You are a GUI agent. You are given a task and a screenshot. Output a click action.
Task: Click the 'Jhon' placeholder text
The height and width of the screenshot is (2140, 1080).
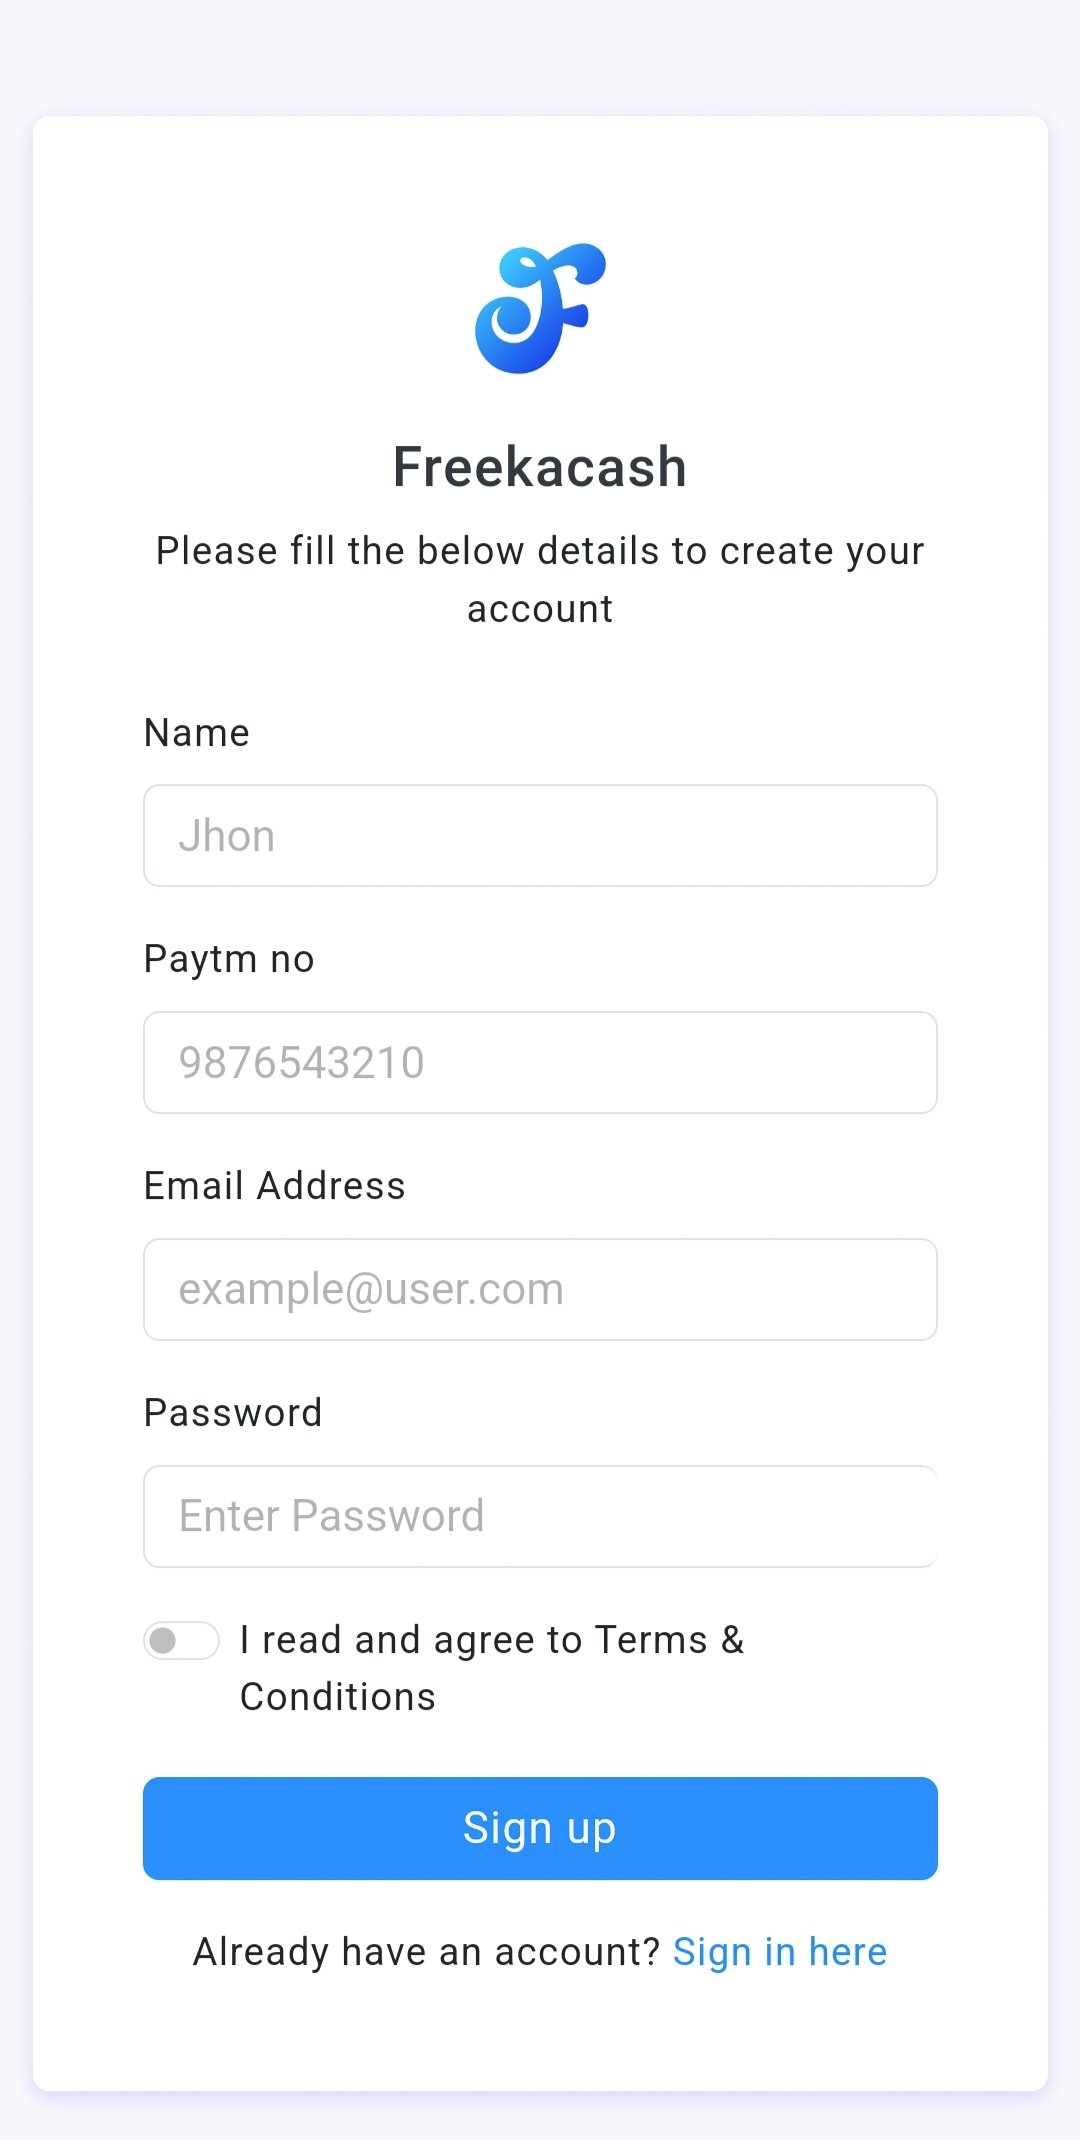coord(227,836)
